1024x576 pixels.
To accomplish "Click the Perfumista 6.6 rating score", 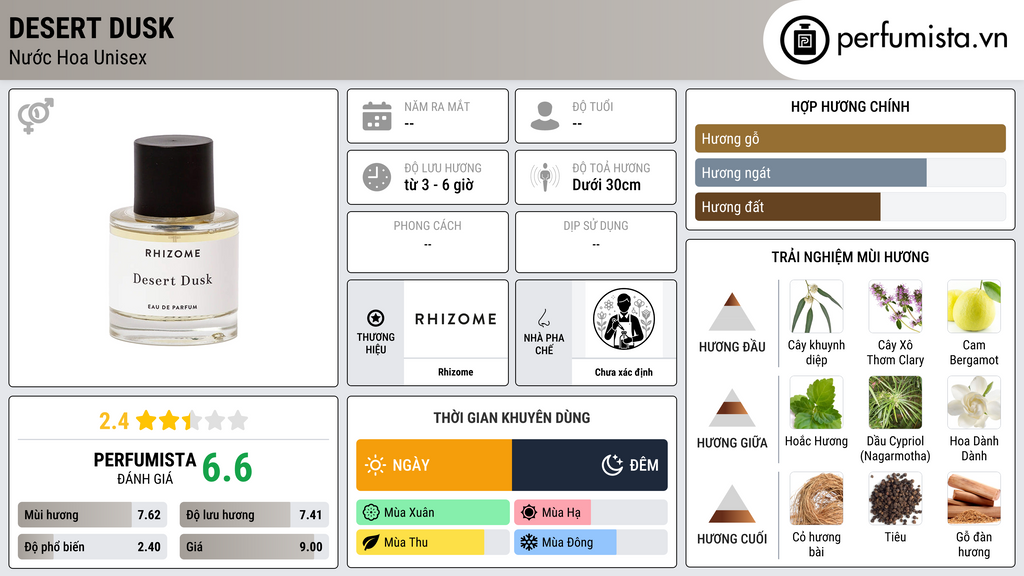I will click(x=227, y=468).
